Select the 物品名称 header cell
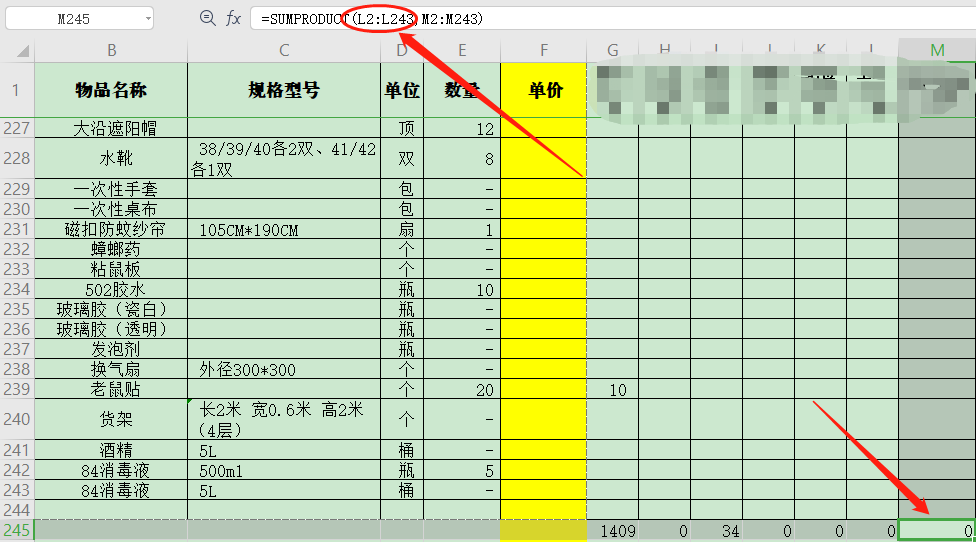976x542 pixels. (111, 90)
